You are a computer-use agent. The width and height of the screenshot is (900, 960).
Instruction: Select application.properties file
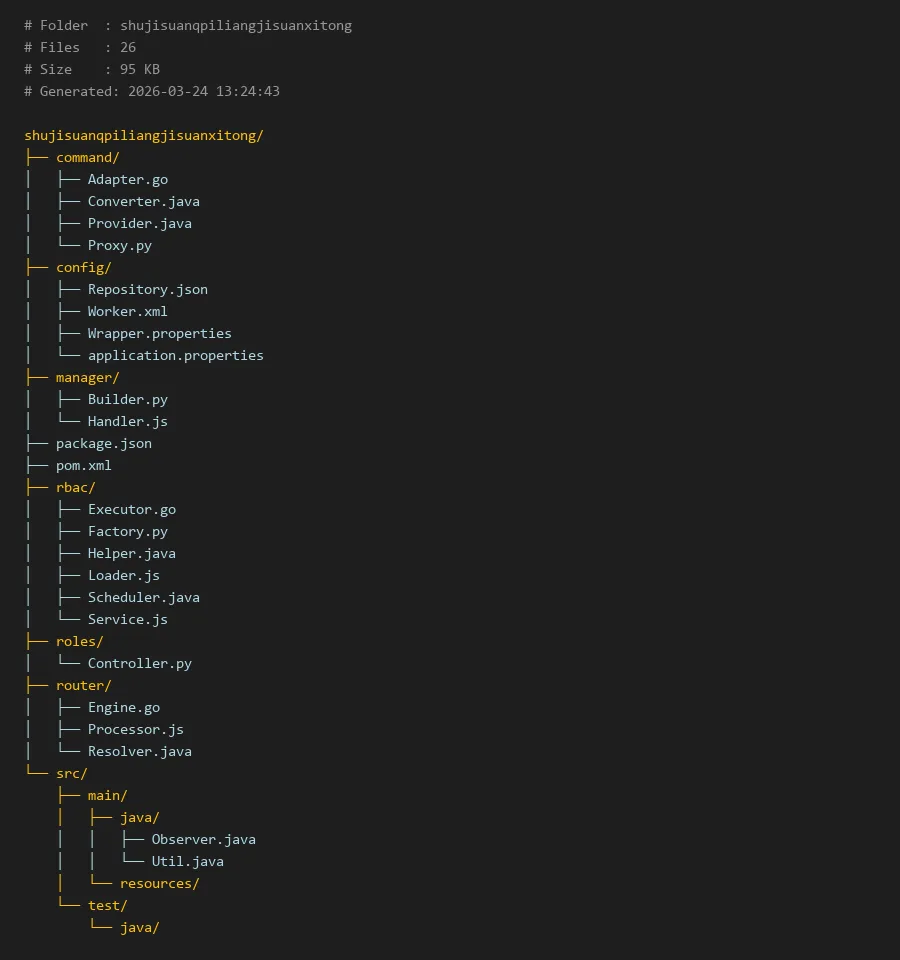(x=175, y=355)
